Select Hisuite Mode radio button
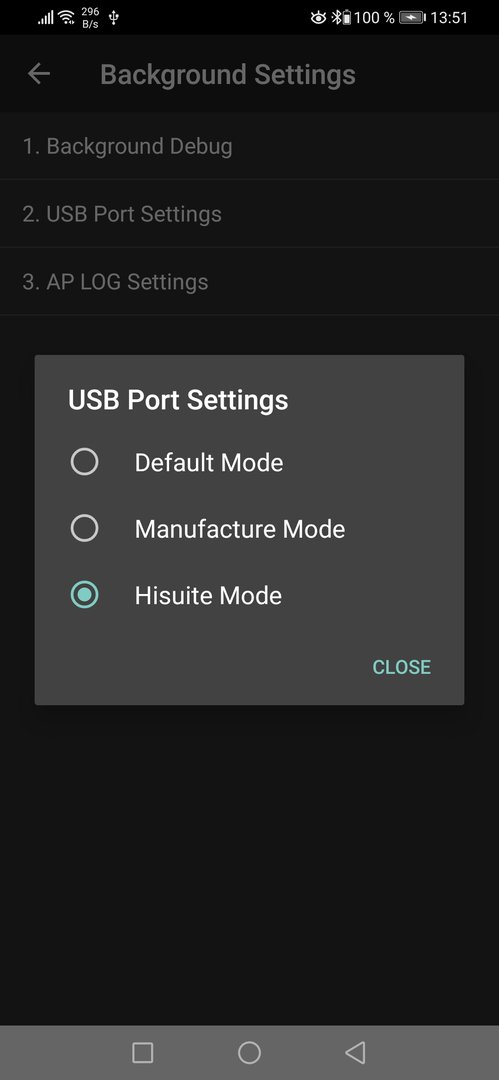This screenshot has height=1080, width=499. click(85, 595)
